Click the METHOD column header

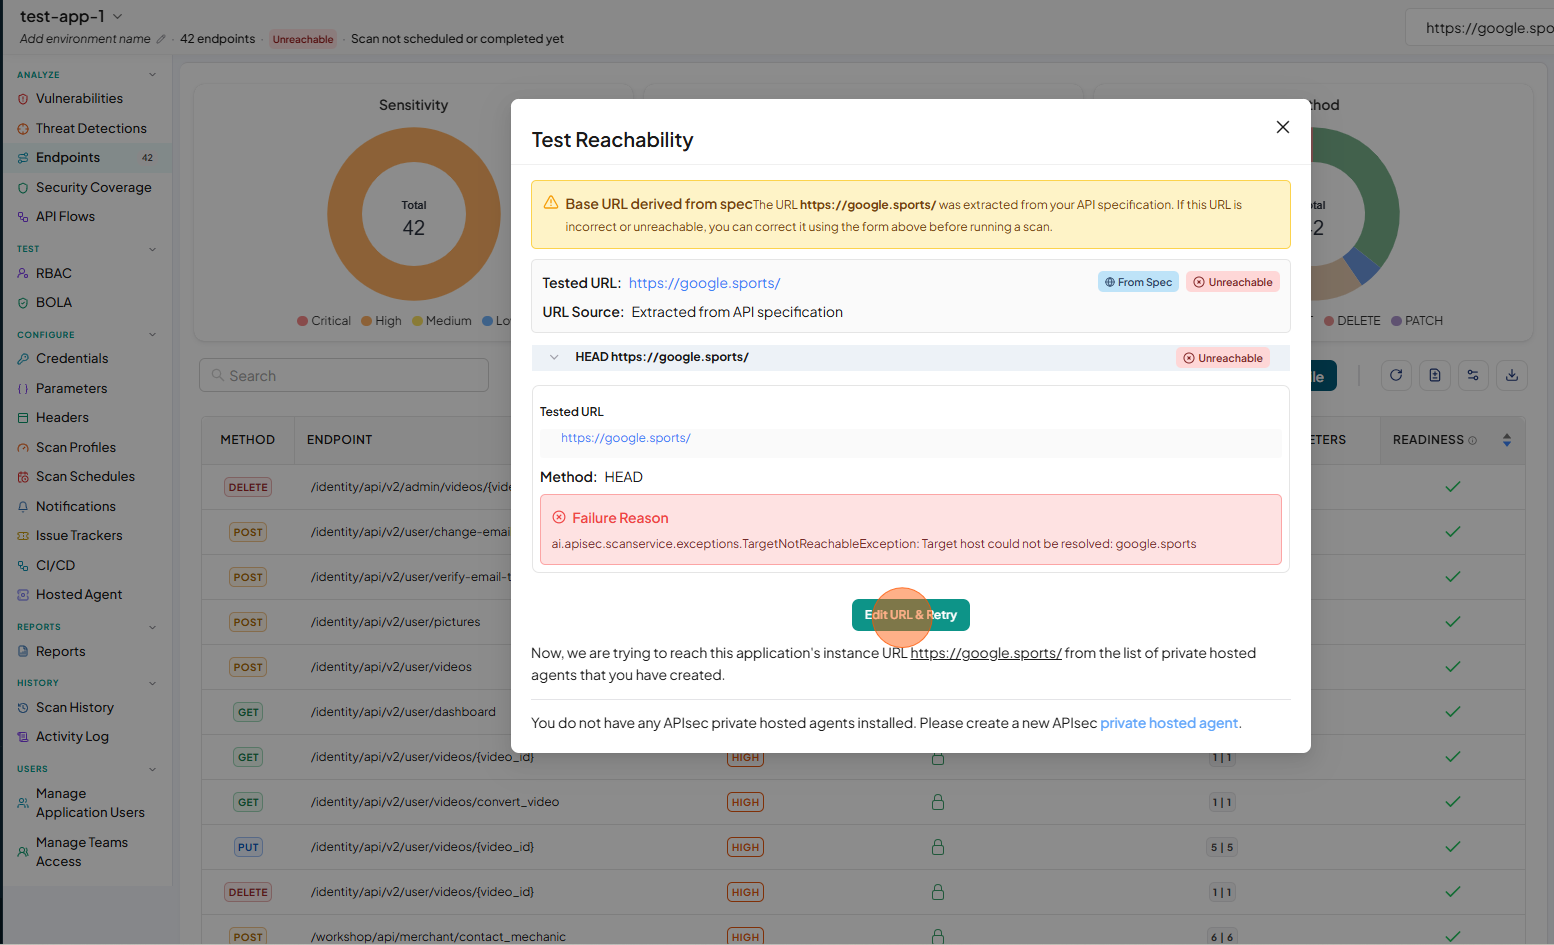(248, 440)
